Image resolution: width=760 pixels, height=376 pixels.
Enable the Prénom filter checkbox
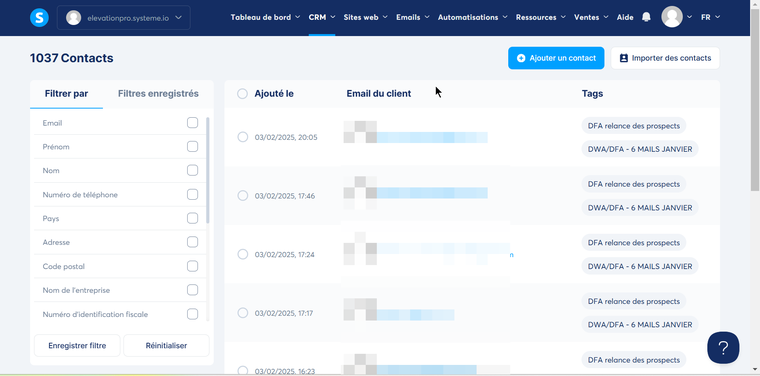[192, 146]
